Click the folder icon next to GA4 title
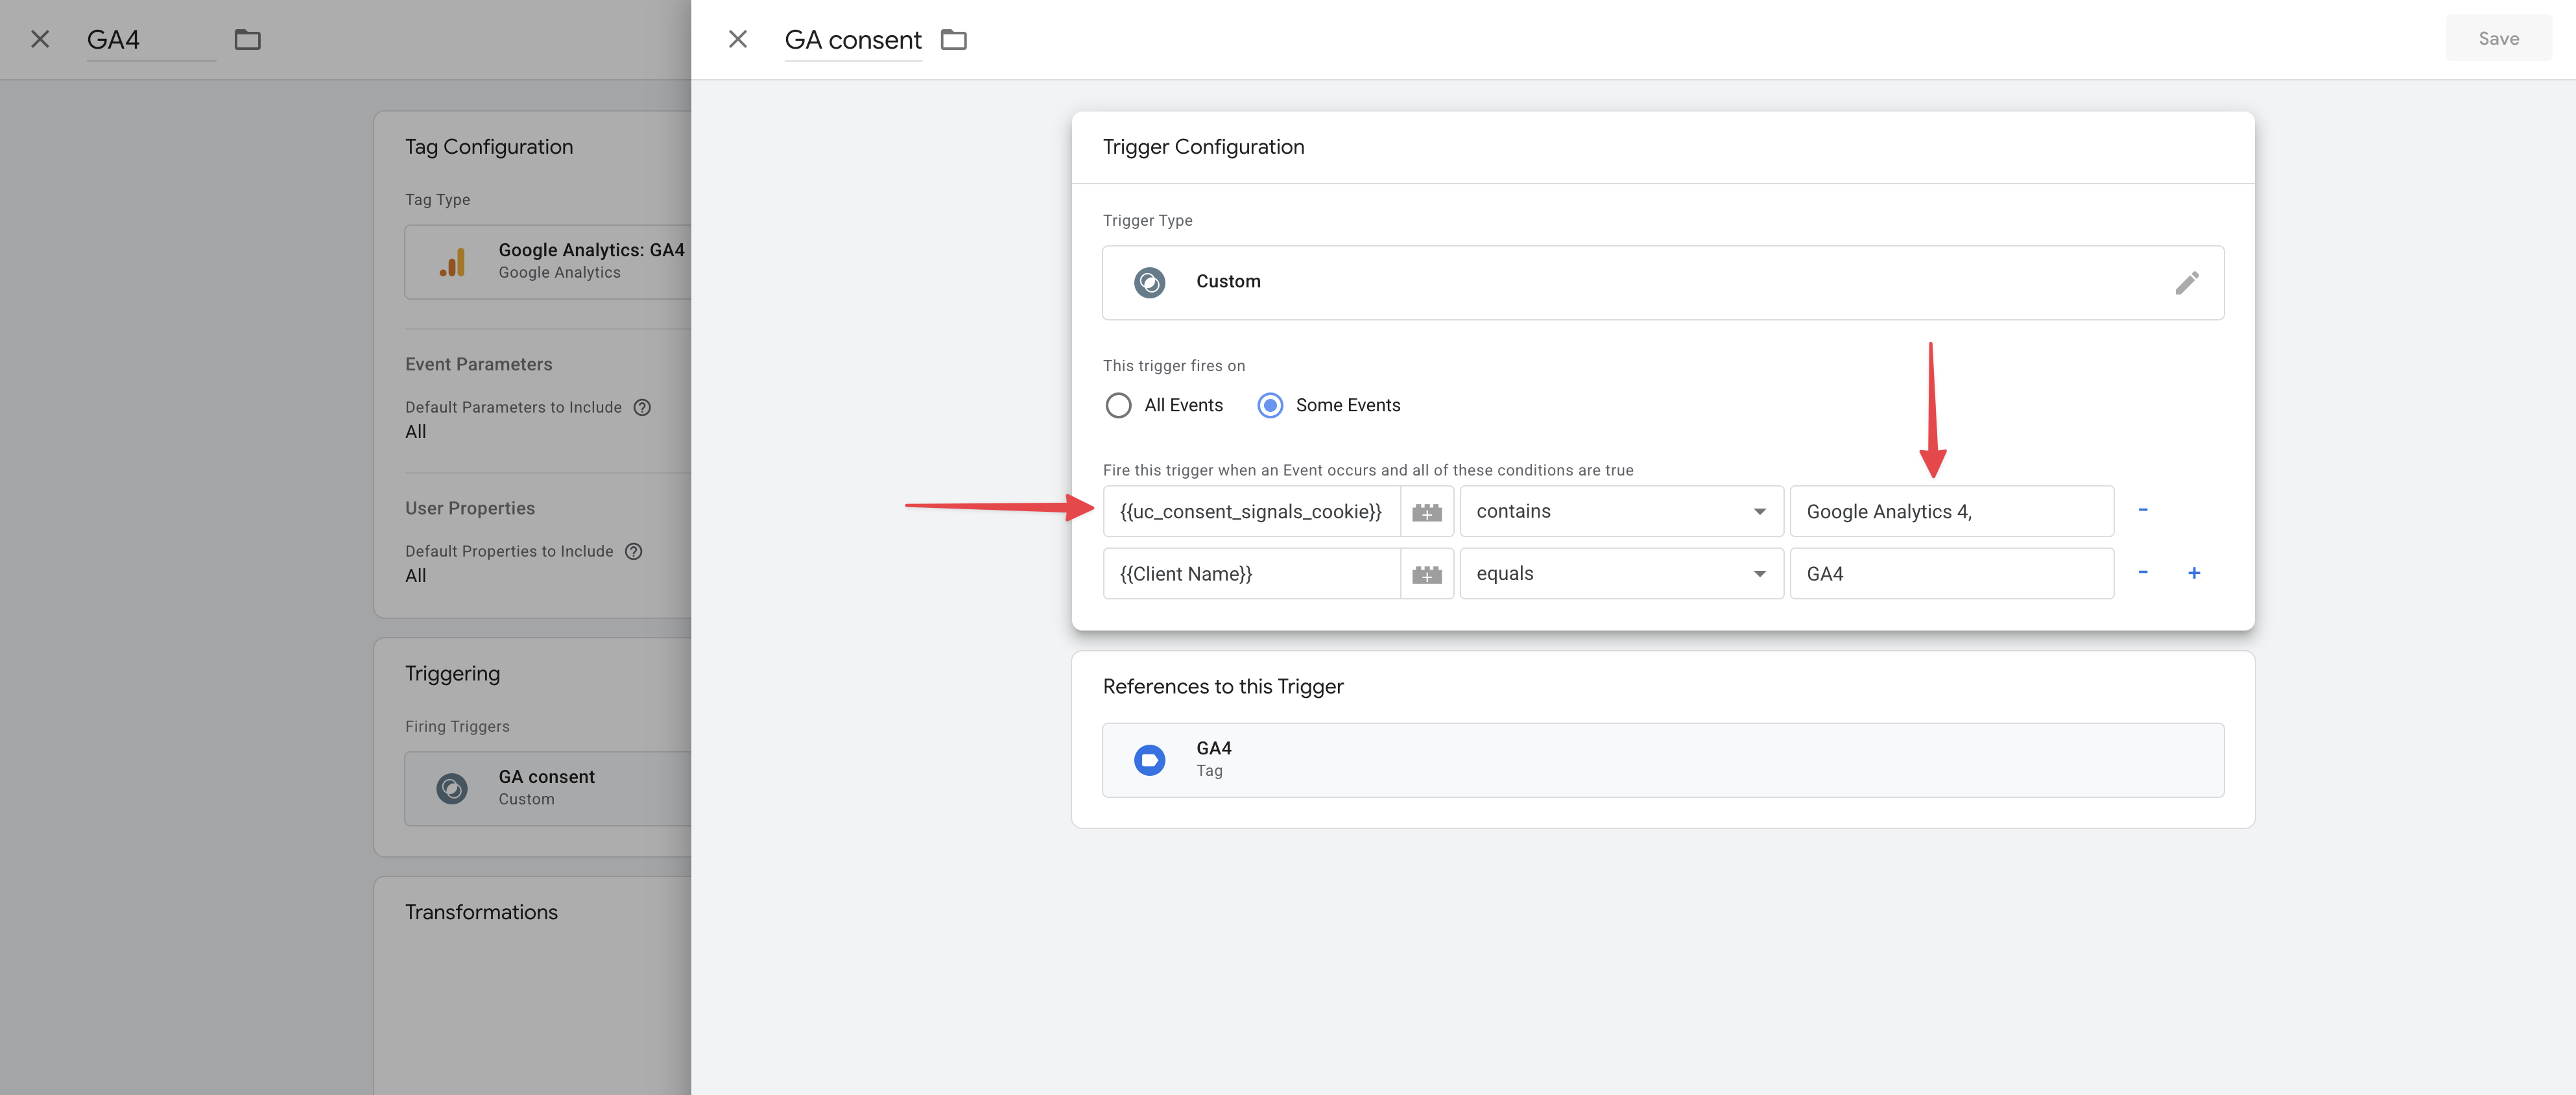This screenshot has height=1095, width=2576. pos(248,39)
